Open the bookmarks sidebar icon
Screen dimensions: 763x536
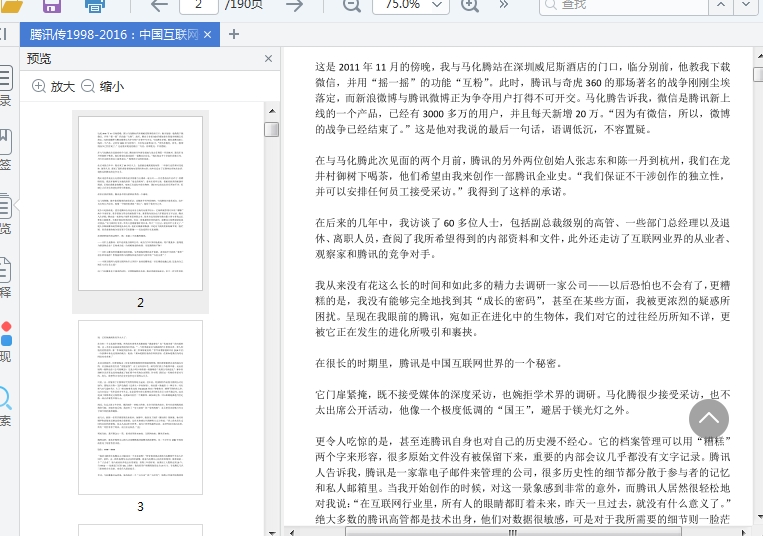[5, 149]
